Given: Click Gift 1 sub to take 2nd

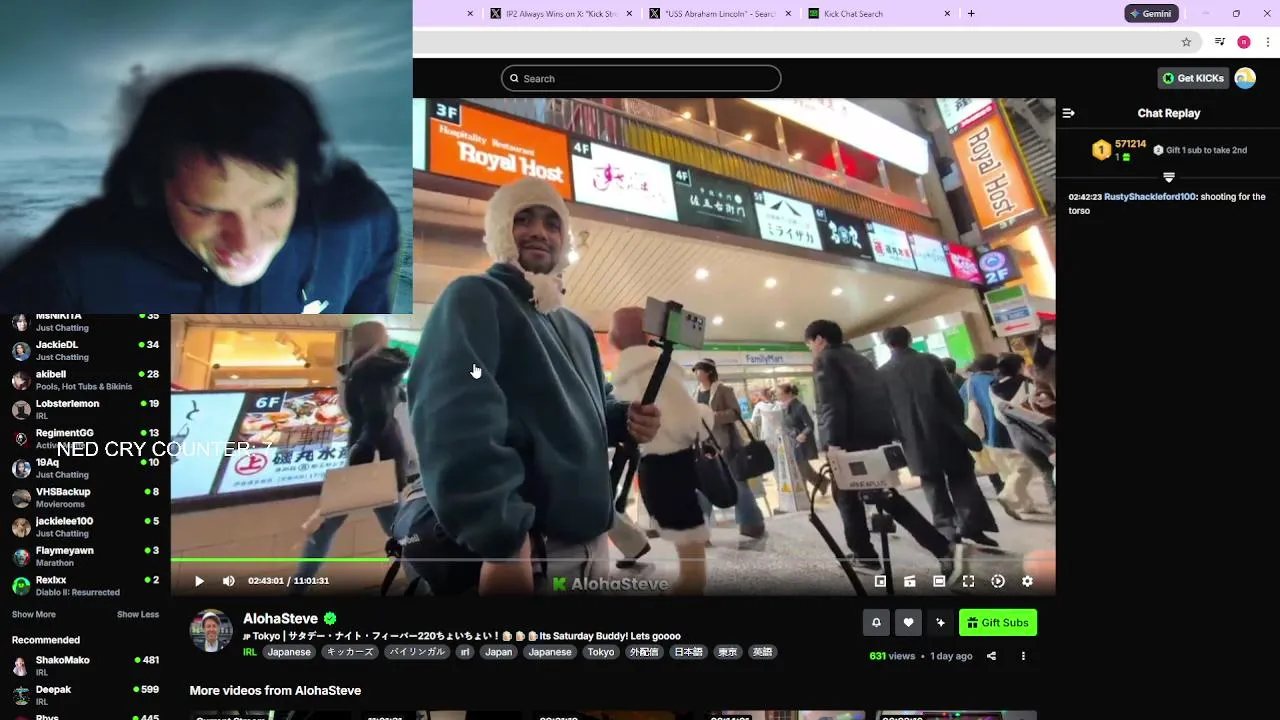Looking at the screenshot, I should (x=1200, y=150).
